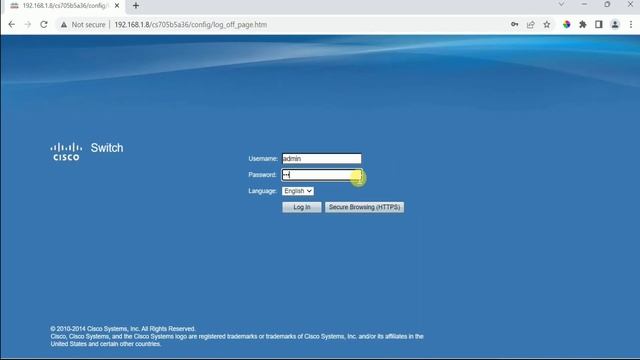Click the Language label
This screenshot has height=360, width=640.
[262, 191]
